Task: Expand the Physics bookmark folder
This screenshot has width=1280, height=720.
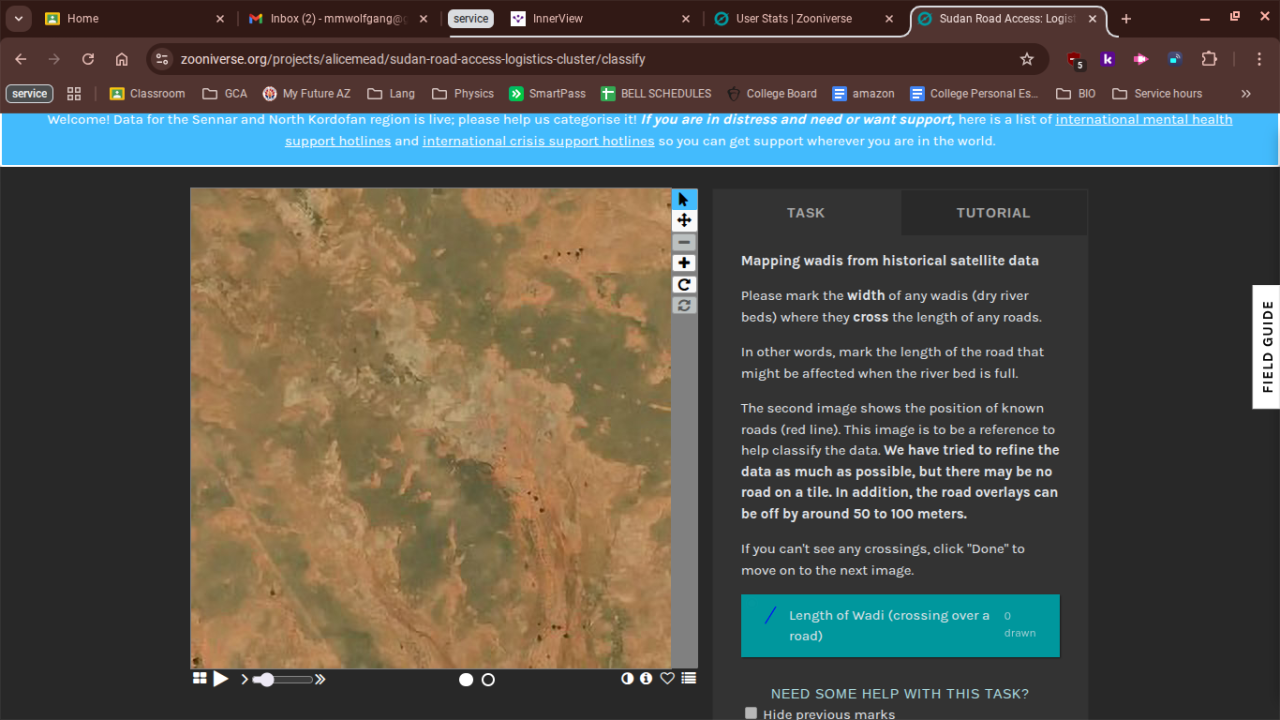Action: (x=463, y=93)
